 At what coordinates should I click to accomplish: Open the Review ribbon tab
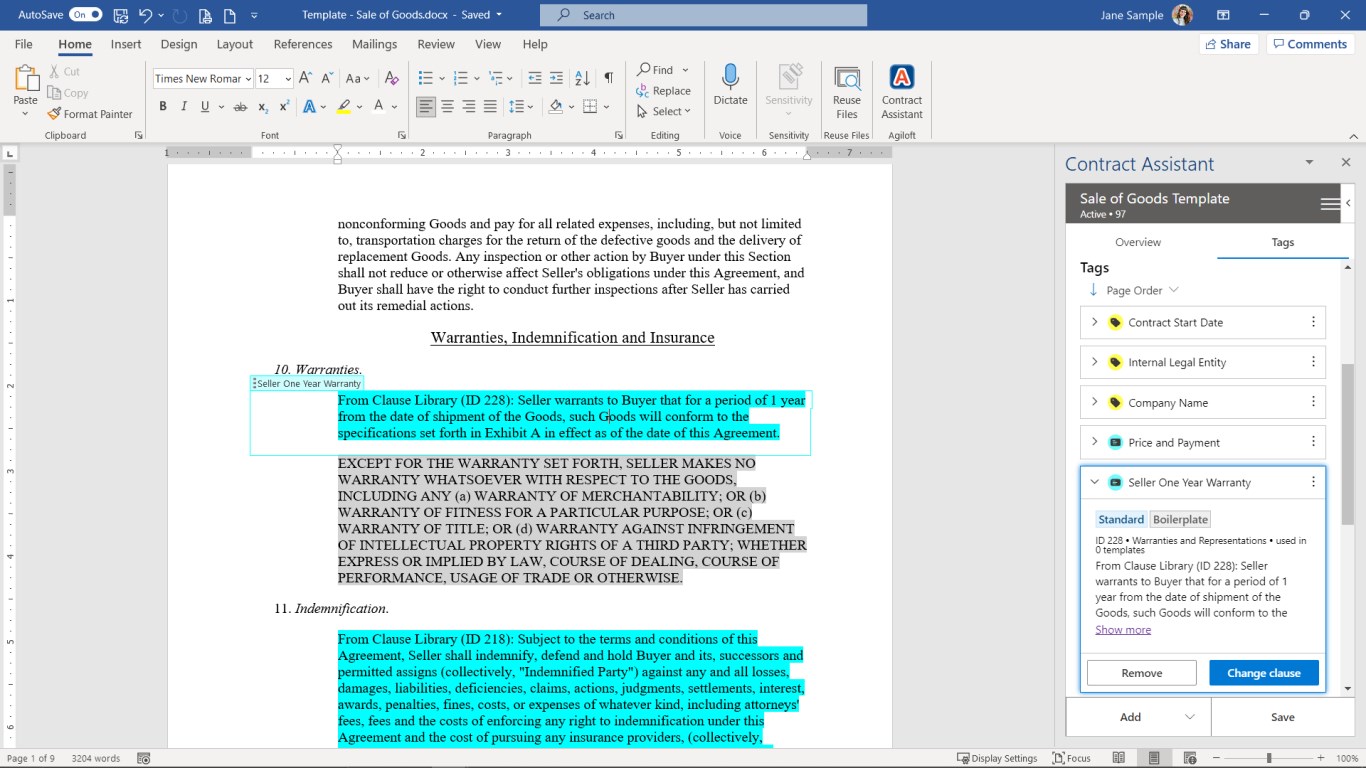436,44
